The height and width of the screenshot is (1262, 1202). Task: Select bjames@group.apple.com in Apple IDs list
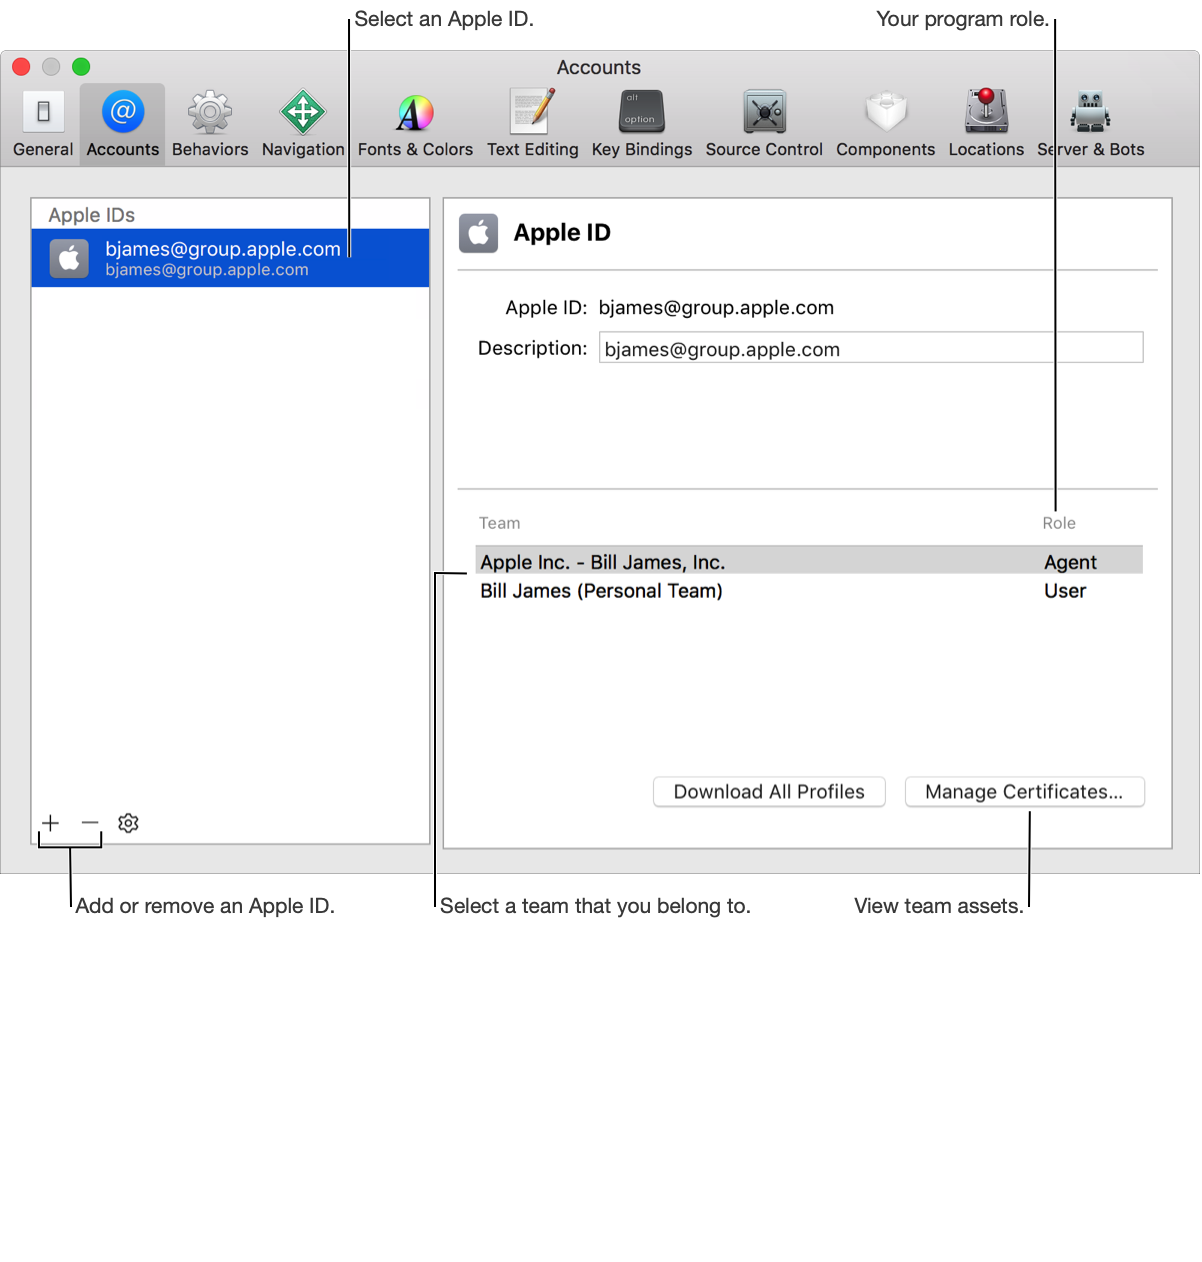(230, 258)
